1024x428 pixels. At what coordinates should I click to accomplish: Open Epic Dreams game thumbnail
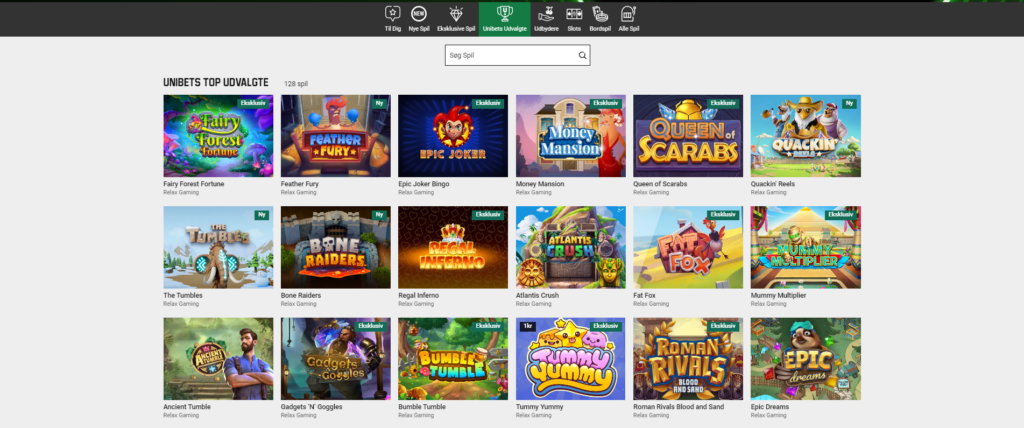tap(805, 359)
